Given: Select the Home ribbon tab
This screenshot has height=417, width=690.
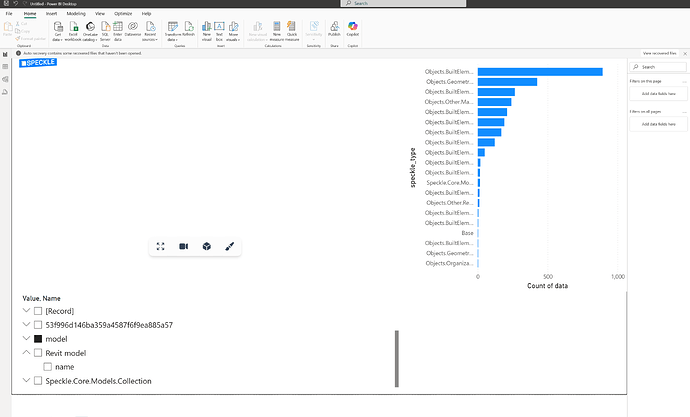Looking at the screenshot, I should (30, 14).
